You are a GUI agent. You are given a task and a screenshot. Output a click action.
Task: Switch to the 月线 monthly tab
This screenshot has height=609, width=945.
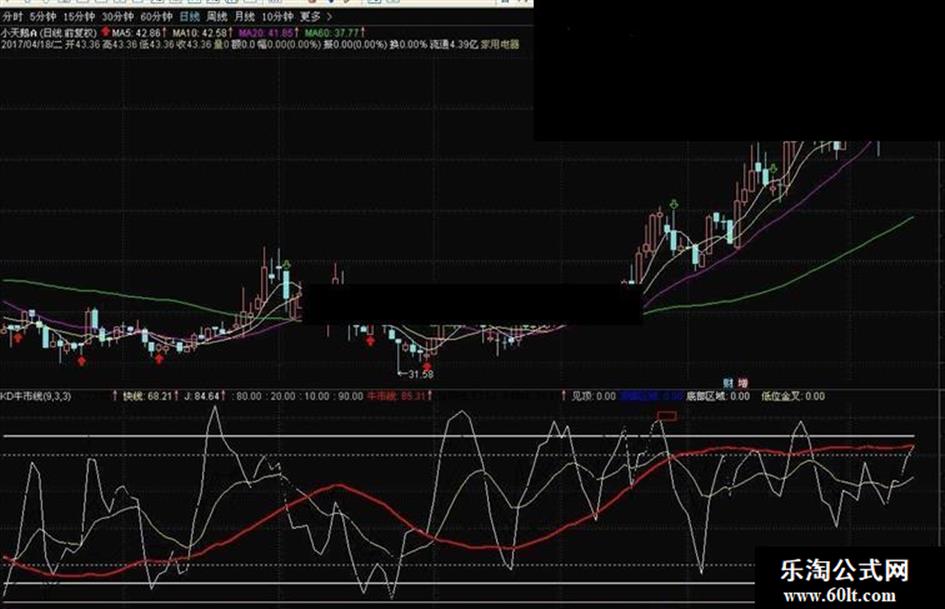[x=245, y=17]
